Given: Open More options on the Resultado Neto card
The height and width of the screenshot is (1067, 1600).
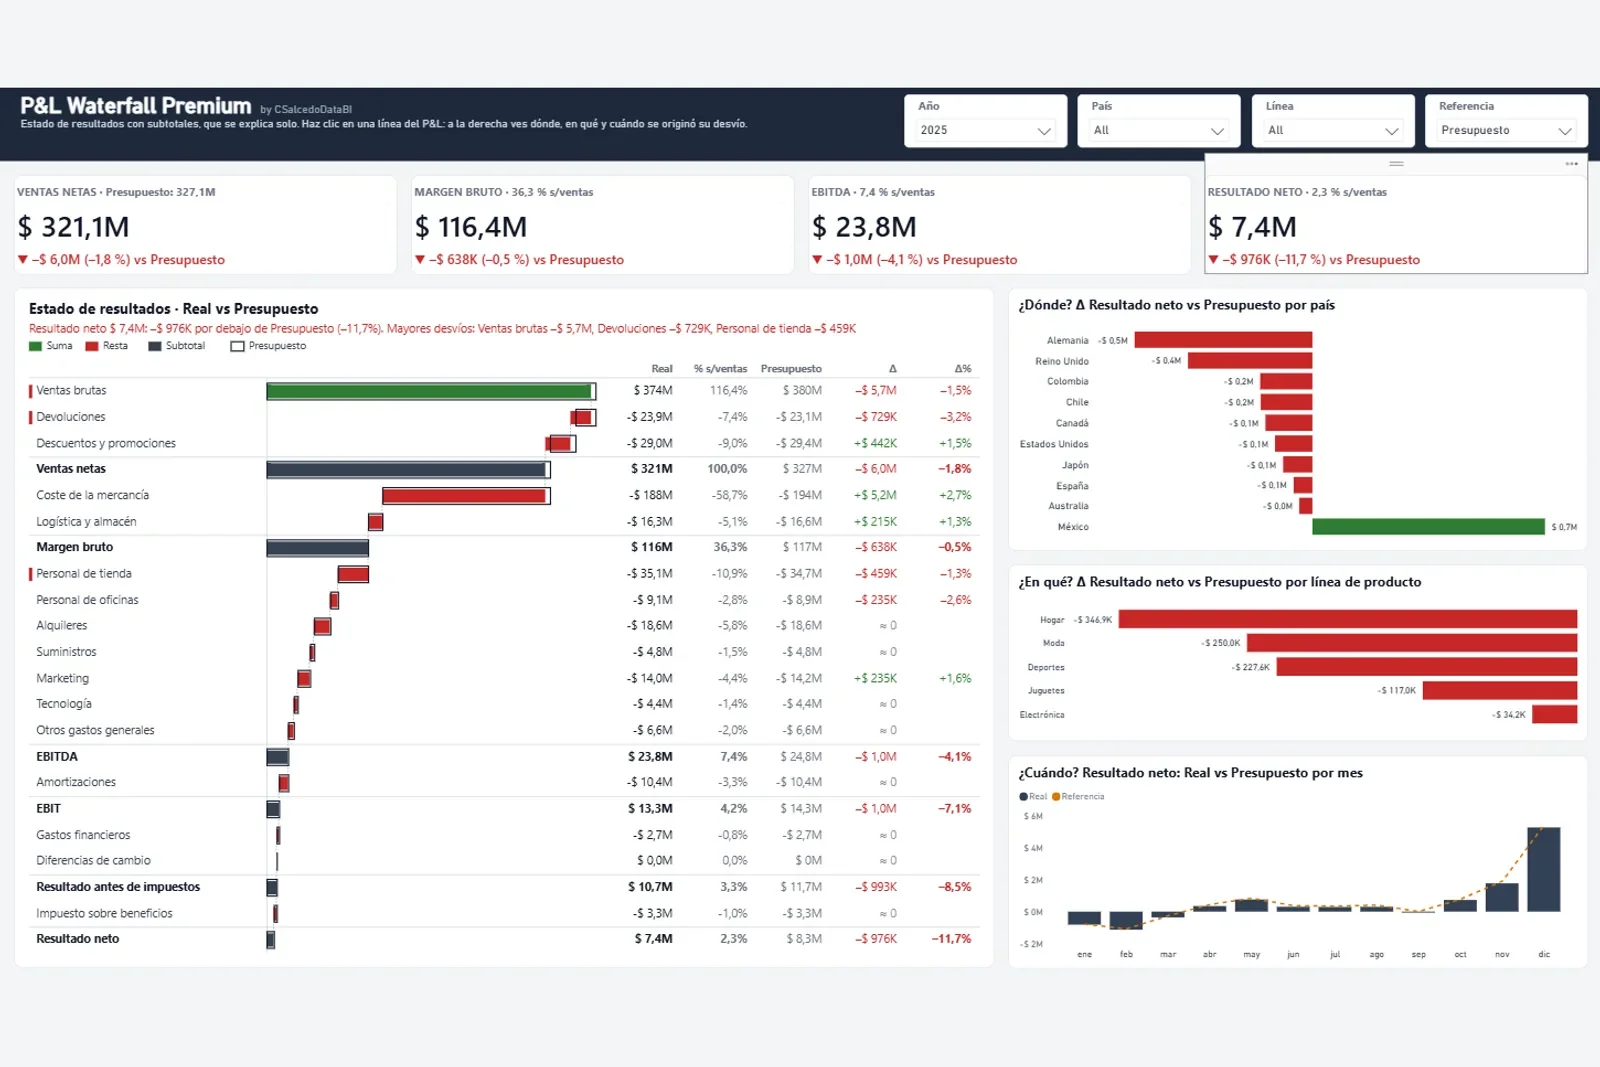Looking at the screenshot, I should coord(1572,164).
